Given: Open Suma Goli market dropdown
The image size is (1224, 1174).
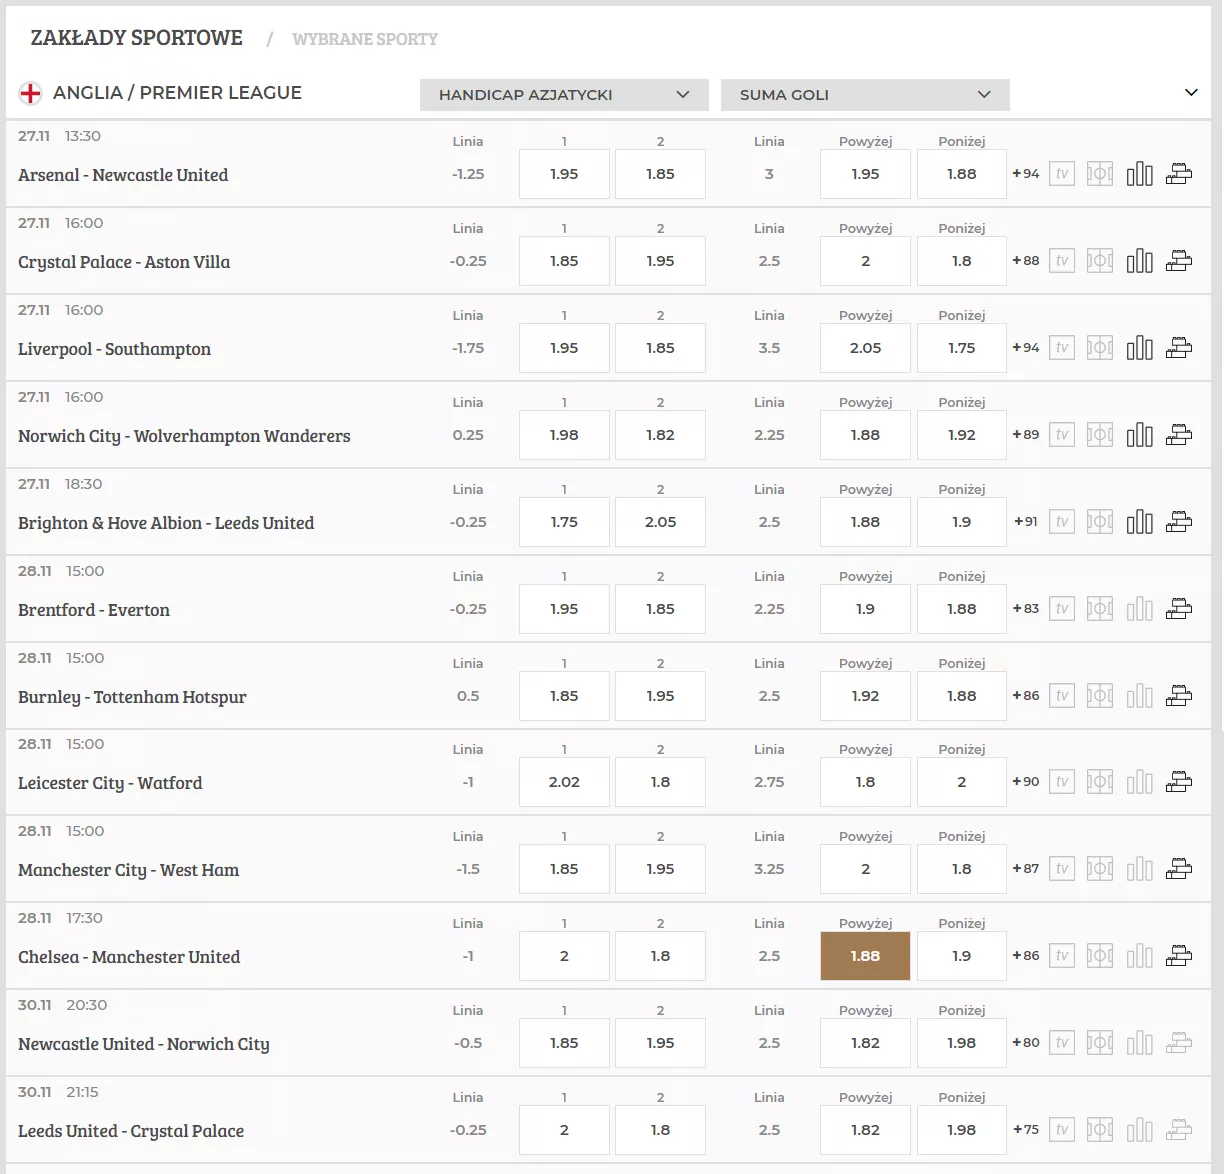Looking at the screenshot, I should pos(865,95).
